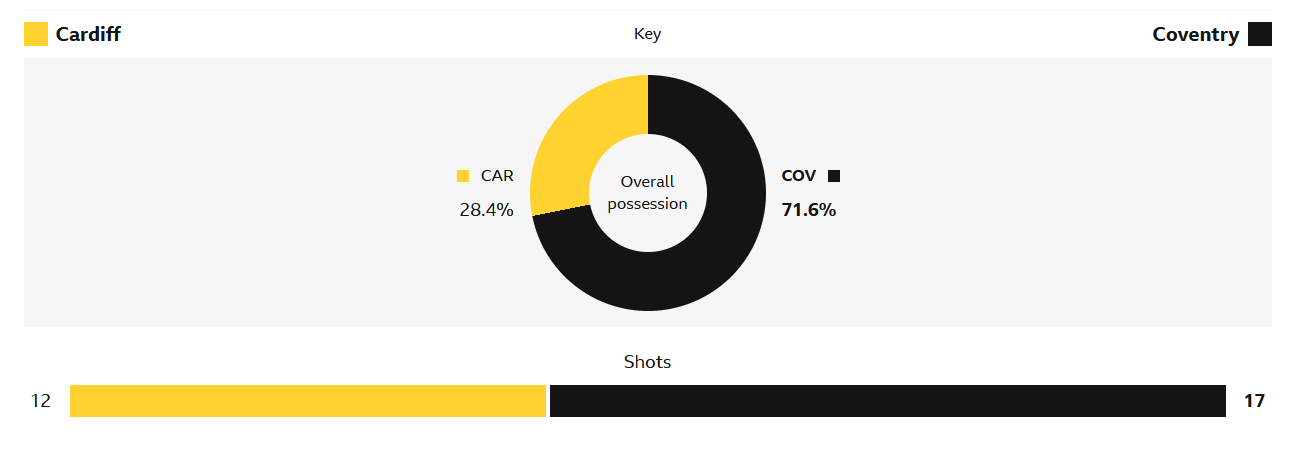Click the Coventry team name in key
The image size is (1300, 452).
point(1195,34)
